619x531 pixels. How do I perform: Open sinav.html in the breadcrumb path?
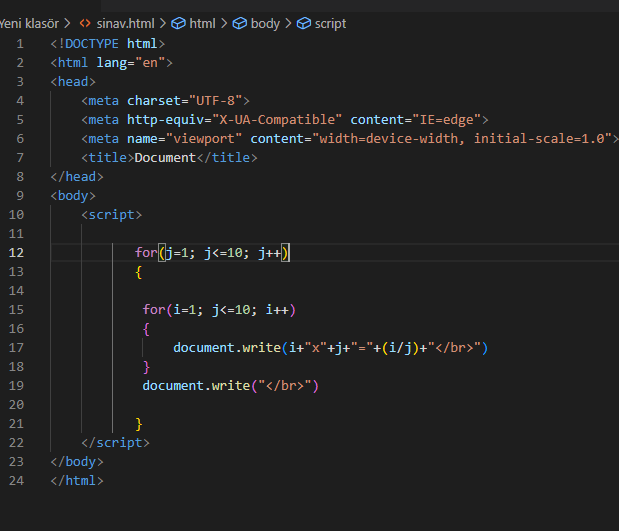(126, 24)
